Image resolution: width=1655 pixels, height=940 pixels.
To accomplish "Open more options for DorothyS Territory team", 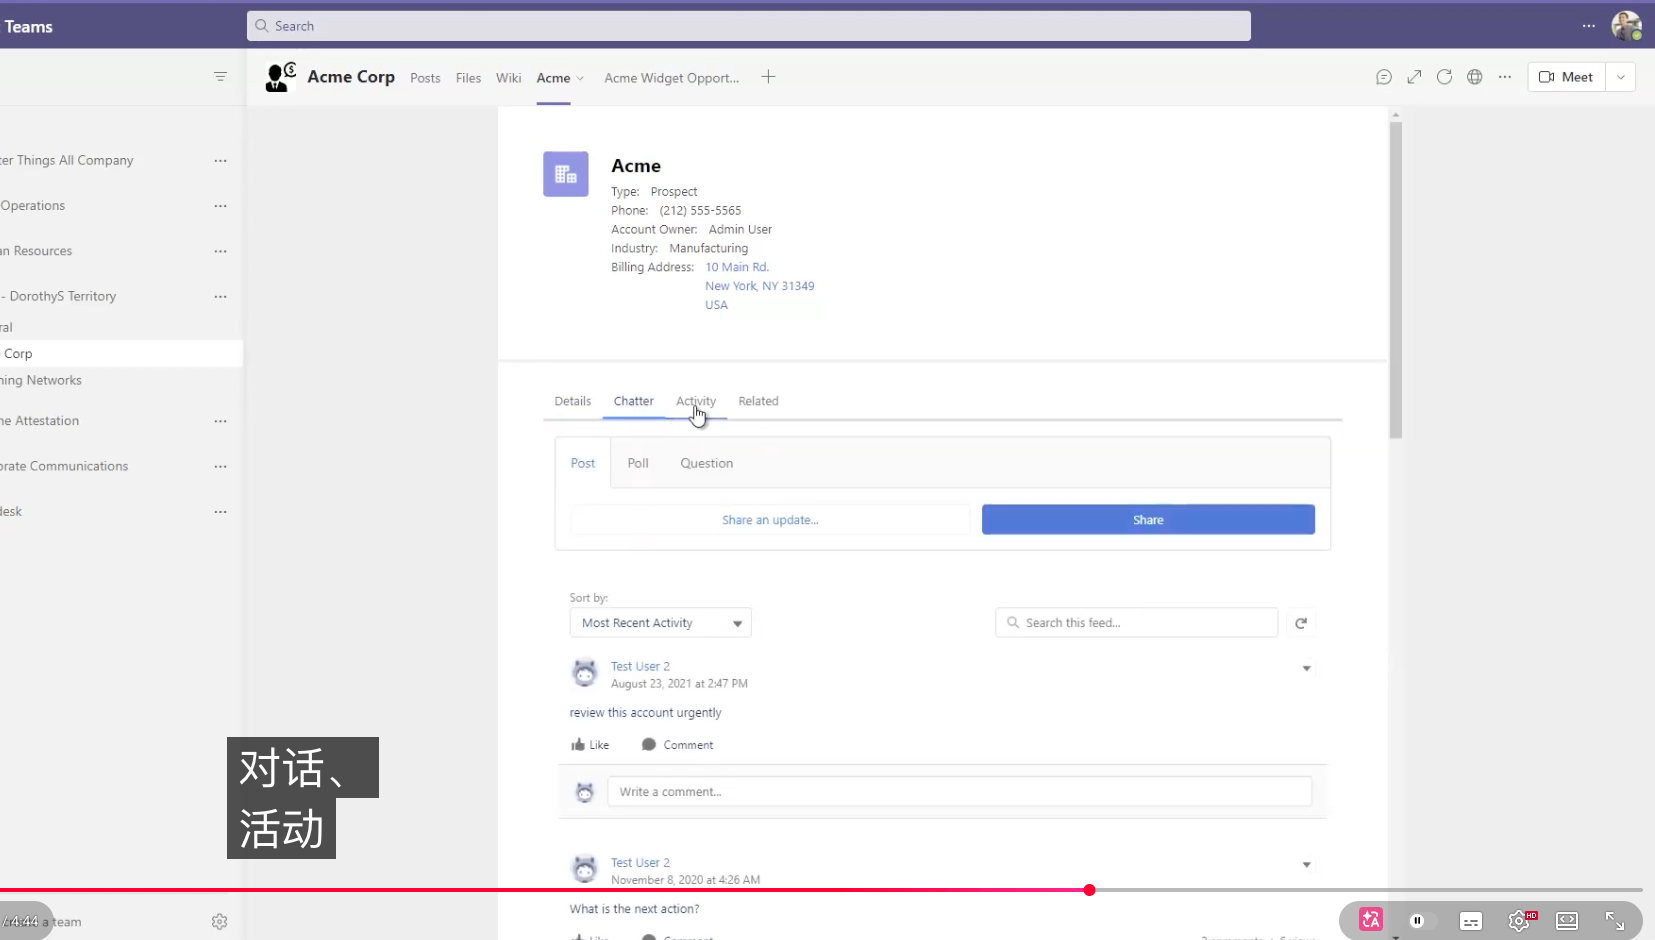I will click(220, 297).
